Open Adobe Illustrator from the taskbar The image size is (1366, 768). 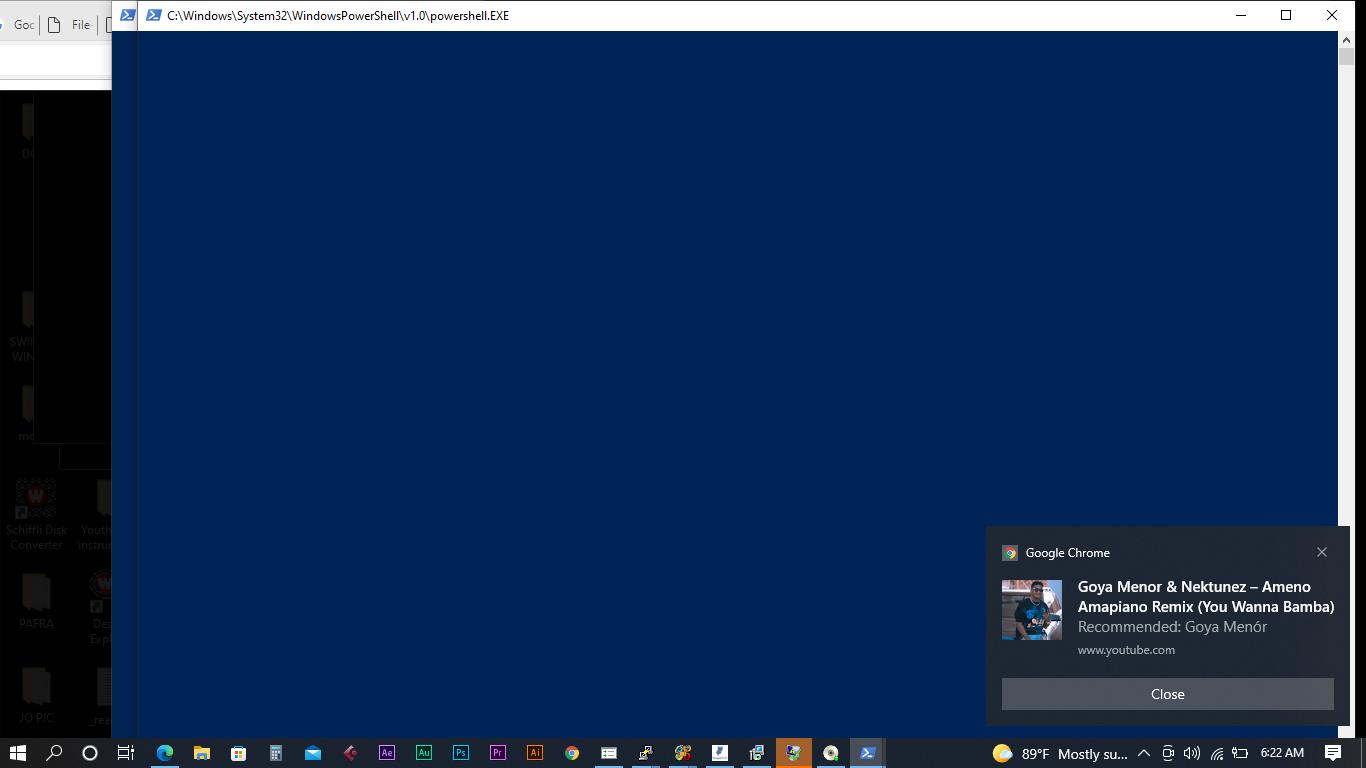click(535, 753)
